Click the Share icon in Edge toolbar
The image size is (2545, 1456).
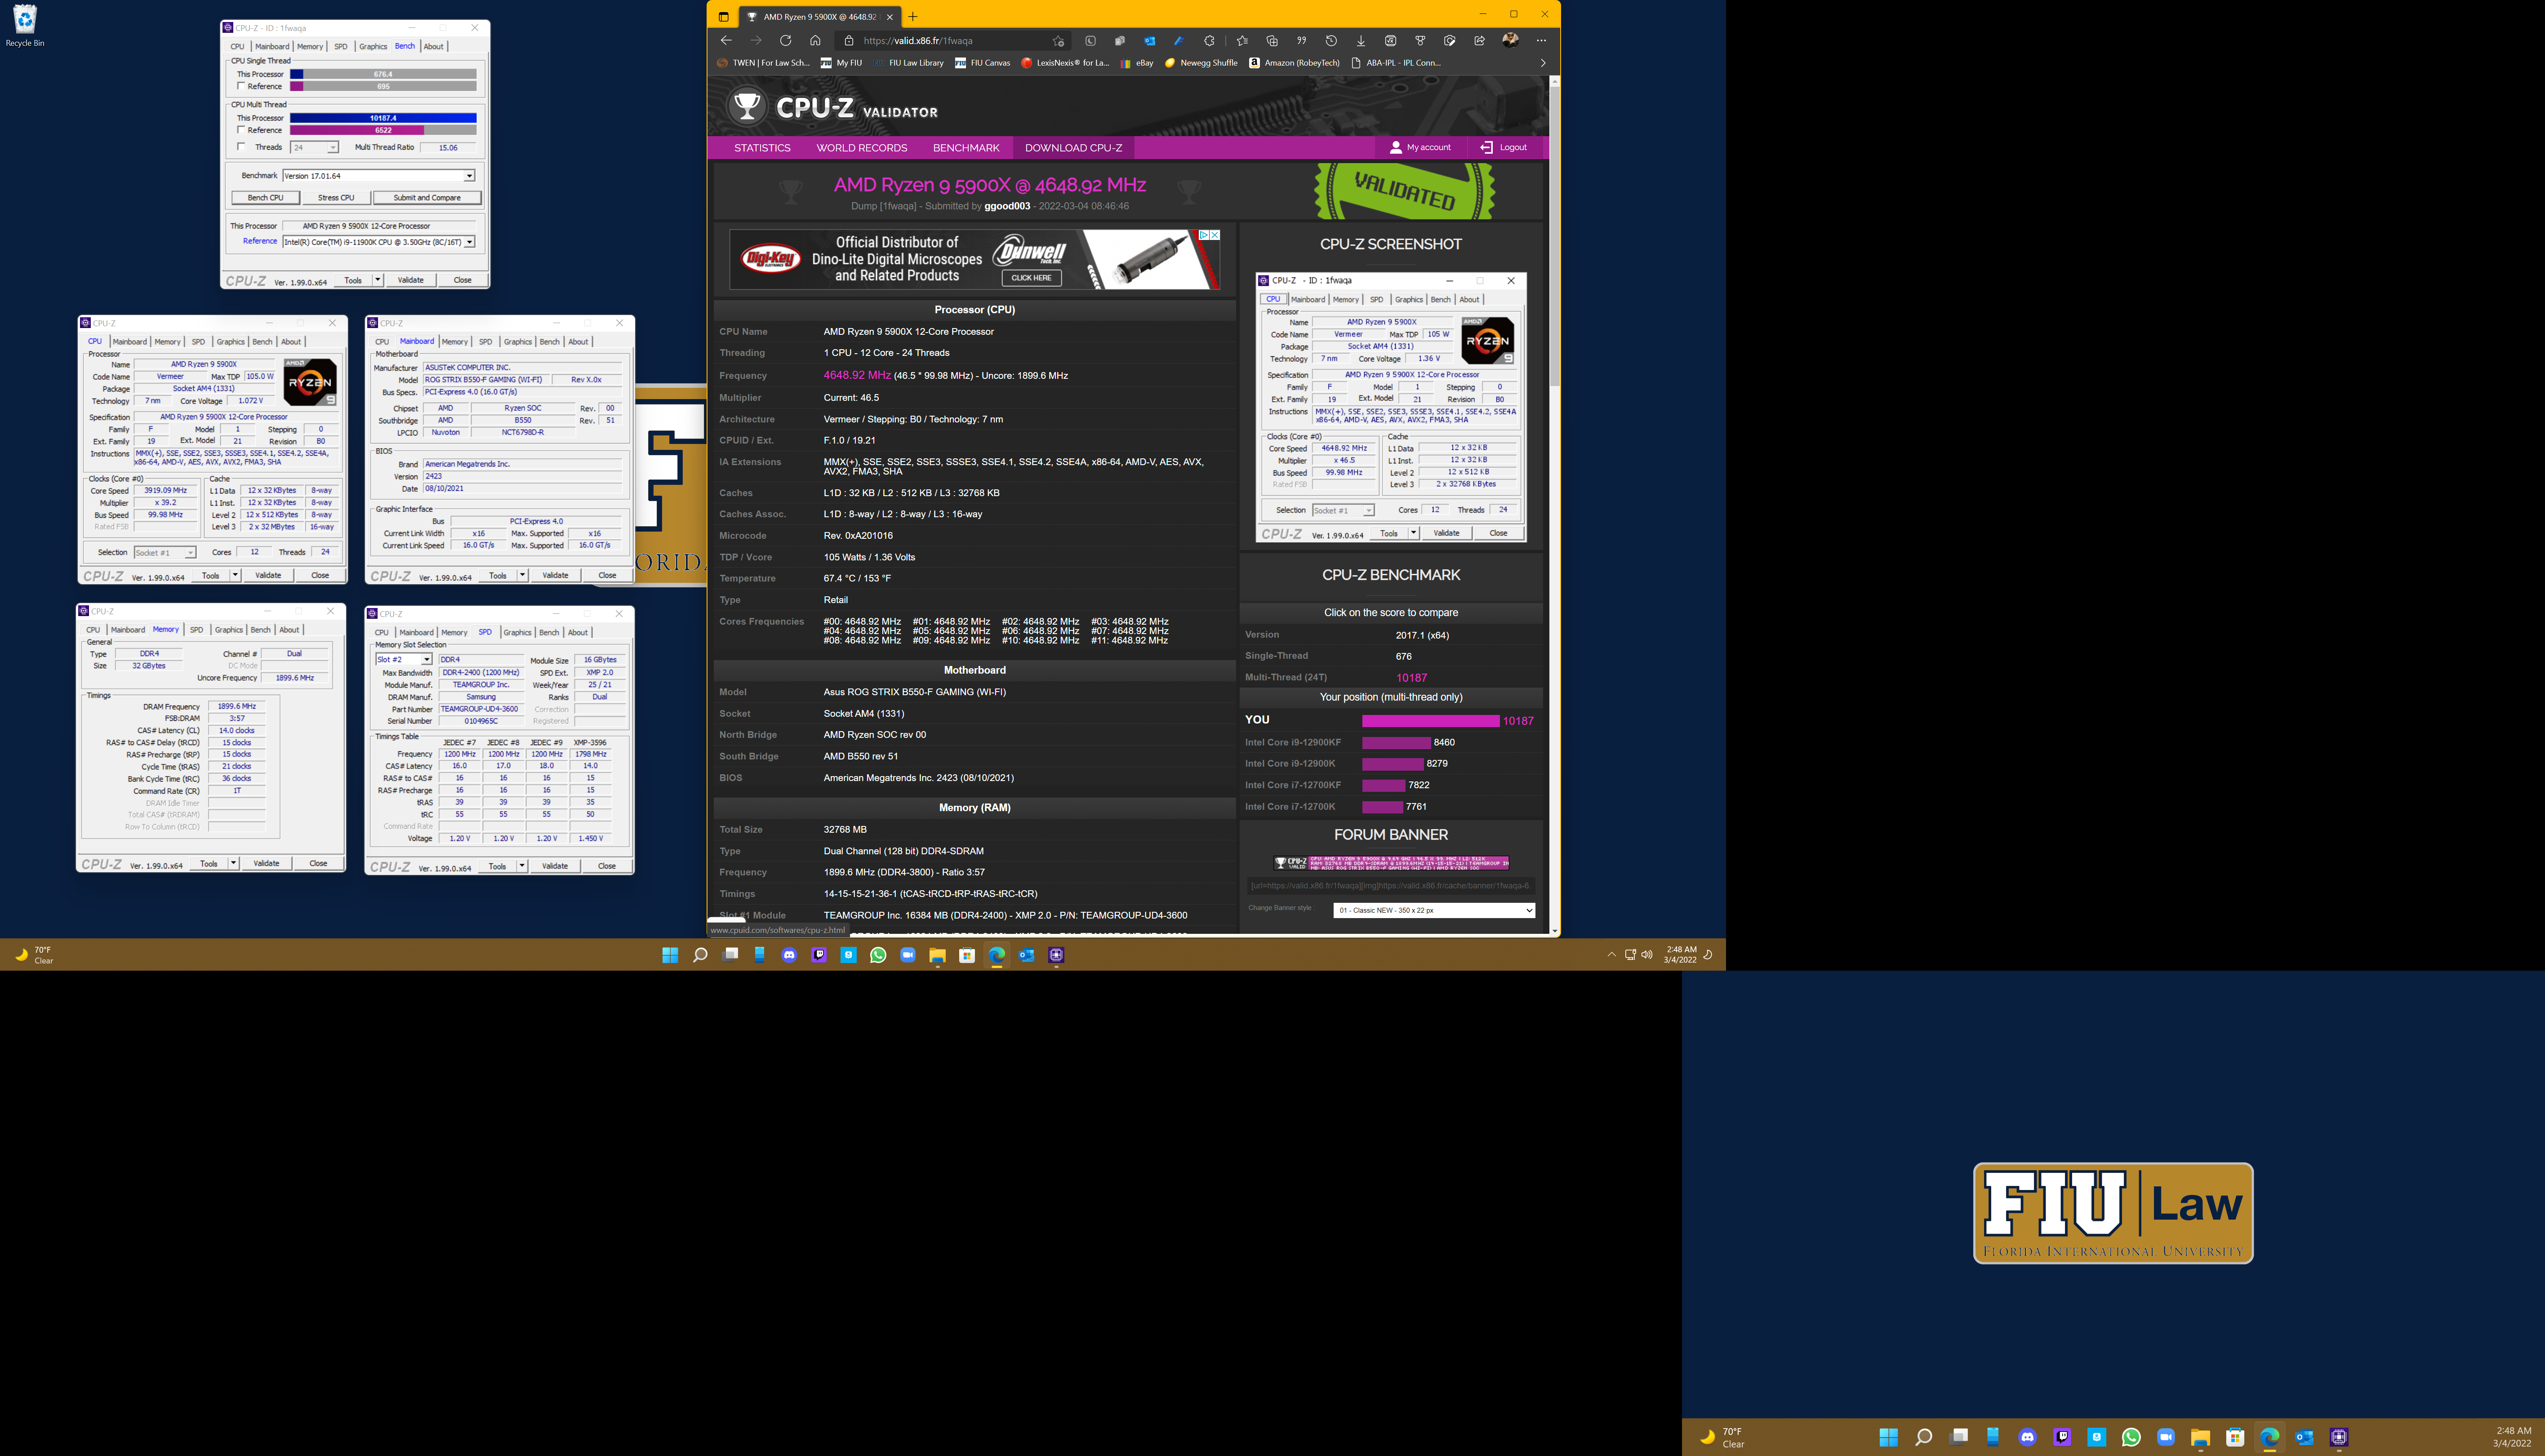point(1480,41)
